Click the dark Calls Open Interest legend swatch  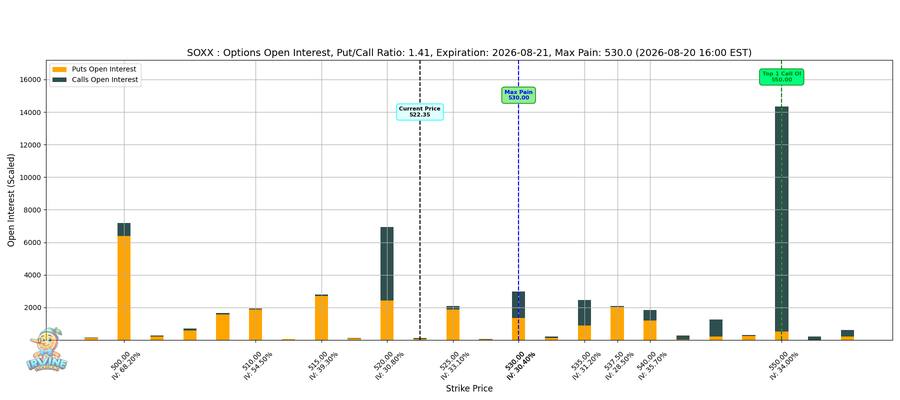point(60,80)
